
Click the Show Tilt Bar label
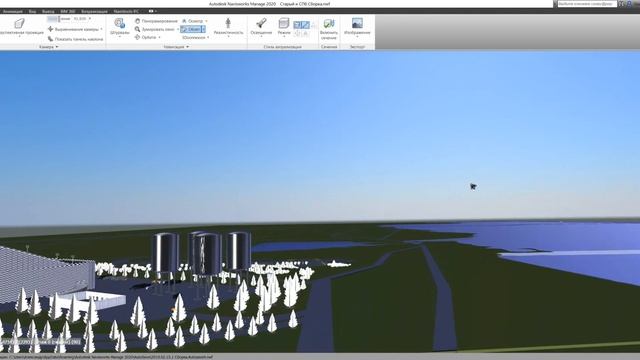(x=79, y=39)
